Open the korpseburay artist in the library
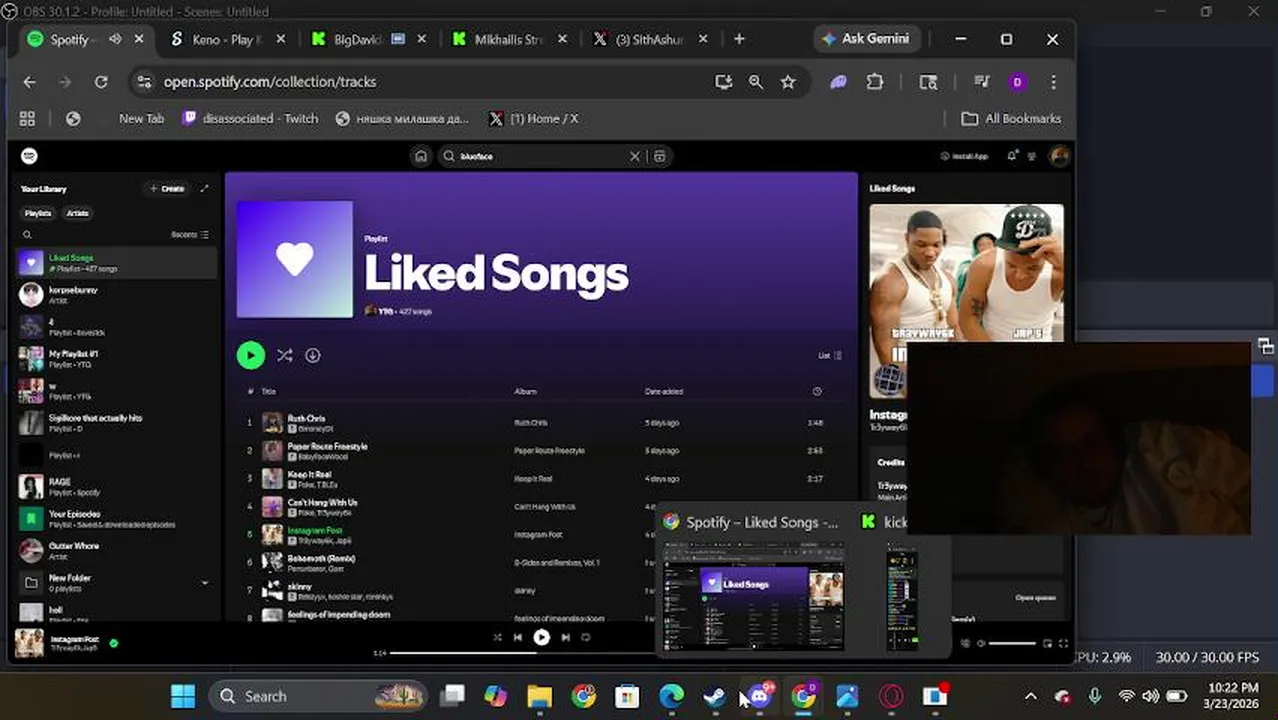The width and height of the screenshot is (1278, 720). (117, 295)
